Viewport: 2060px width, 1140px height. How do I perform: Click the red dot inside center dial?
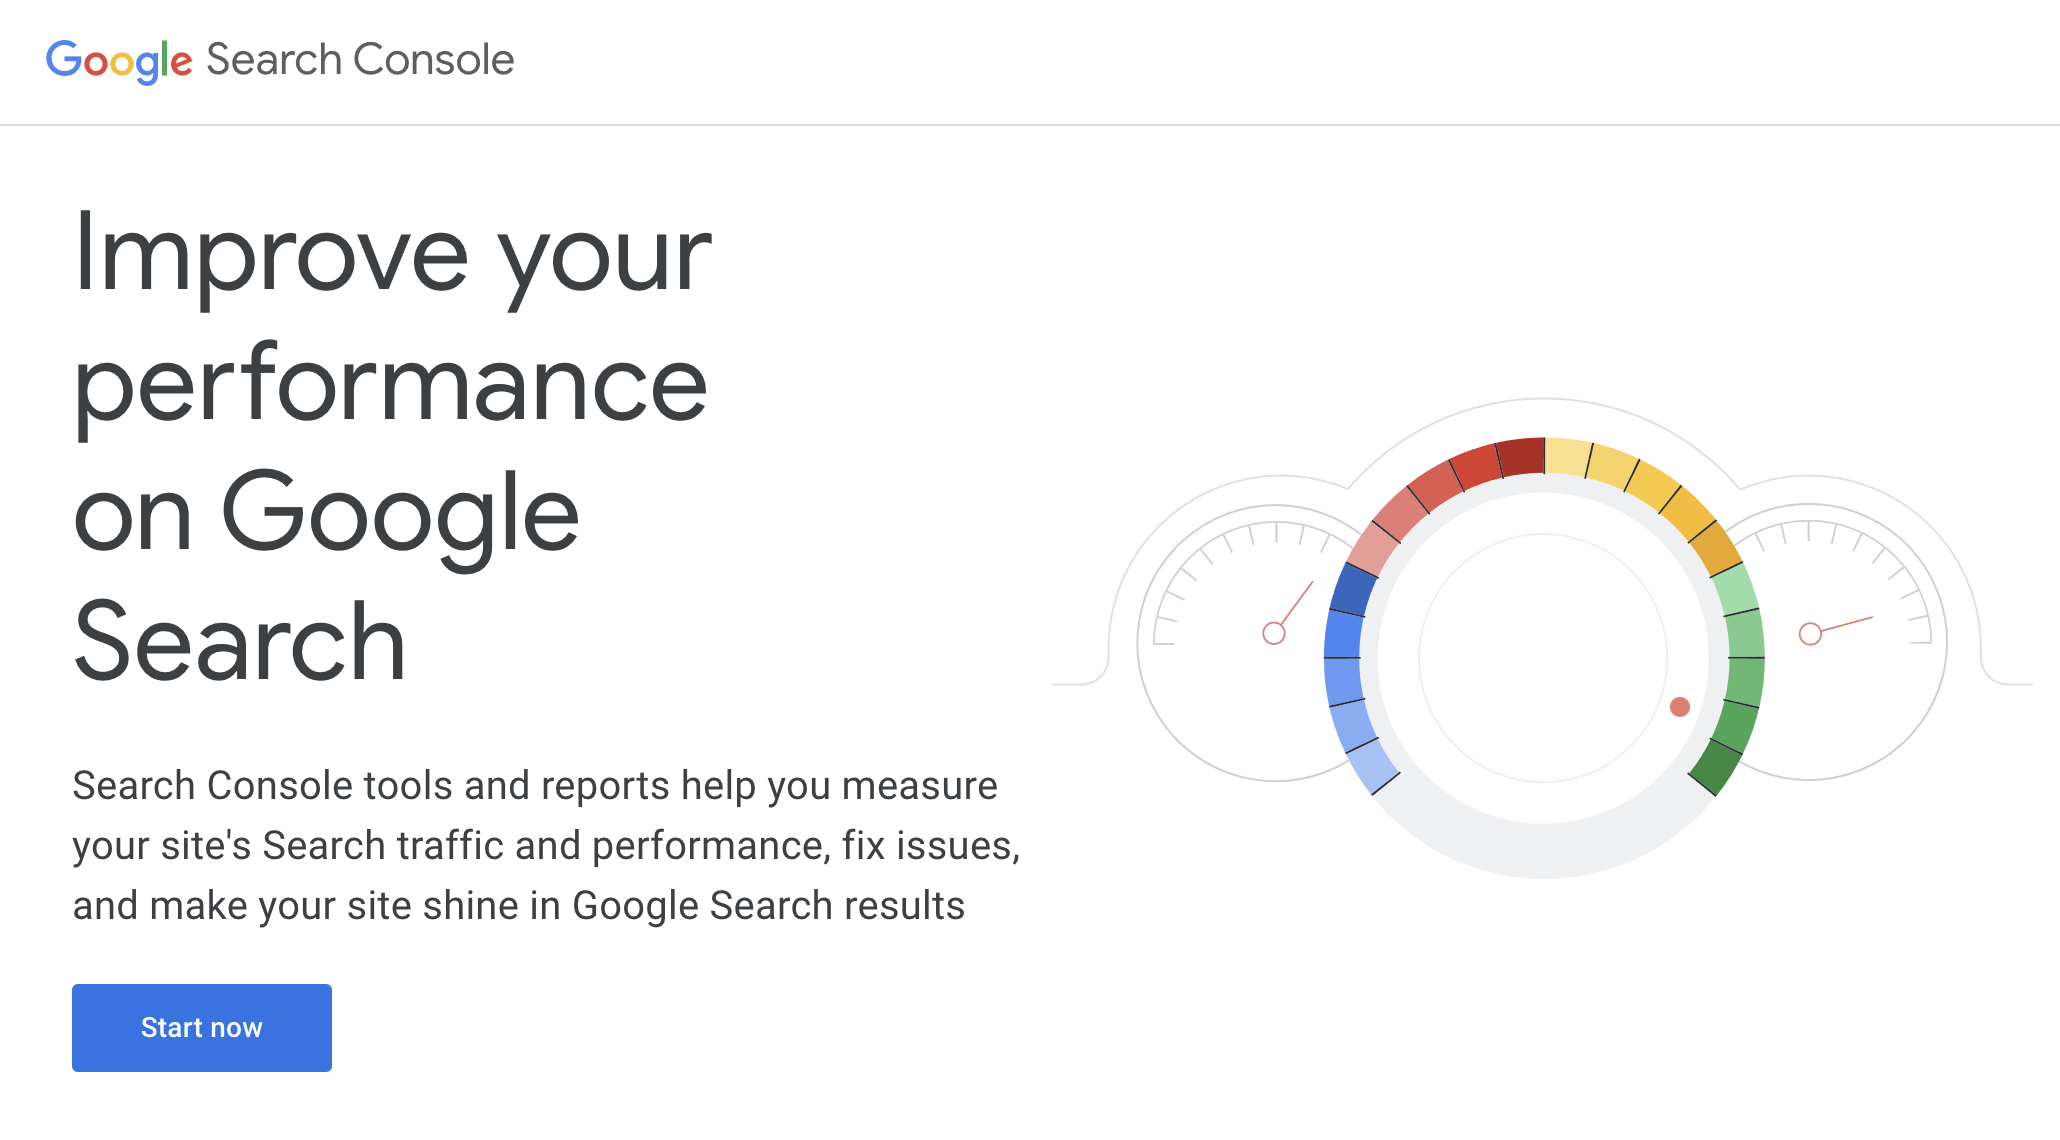click(x=1680, y=707)
